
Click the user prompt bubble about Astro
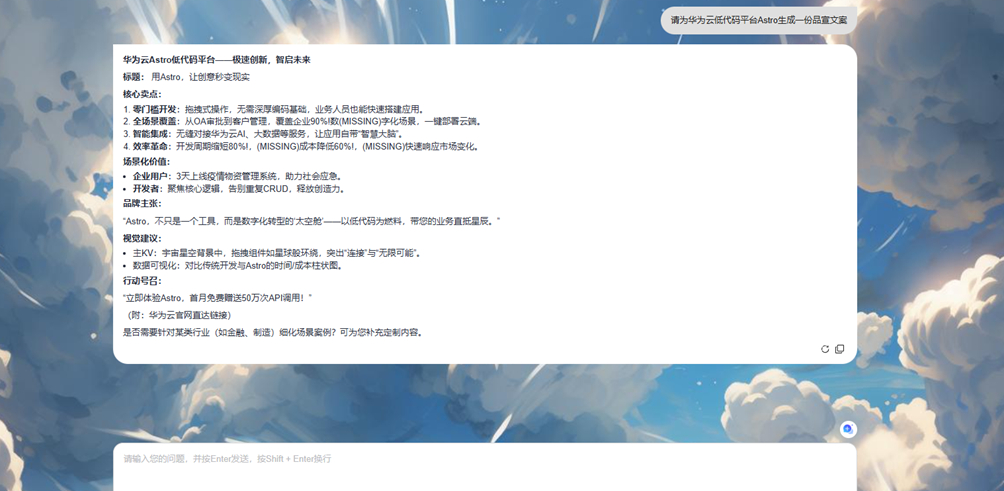coord(758,20)
